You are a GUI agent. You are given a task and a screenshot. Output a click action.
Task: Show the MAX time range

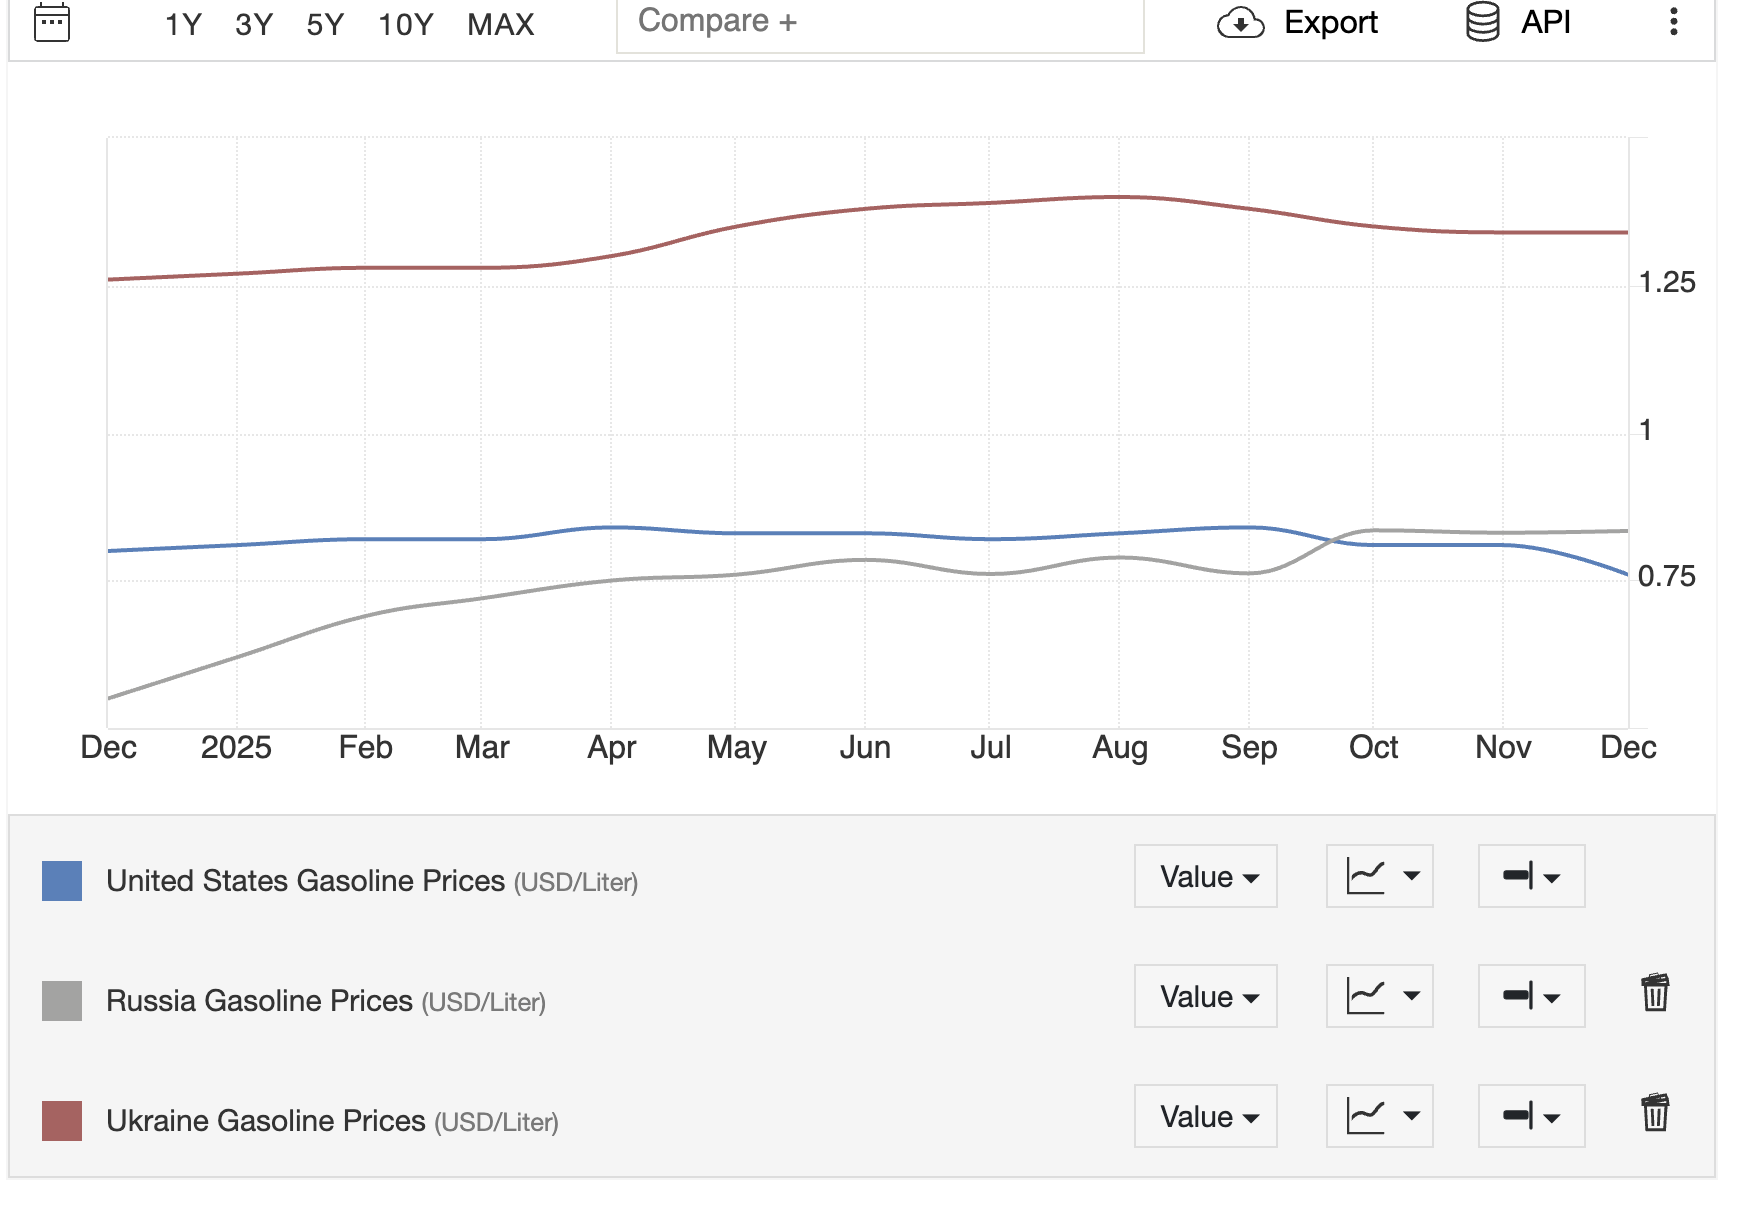[500, 24]
